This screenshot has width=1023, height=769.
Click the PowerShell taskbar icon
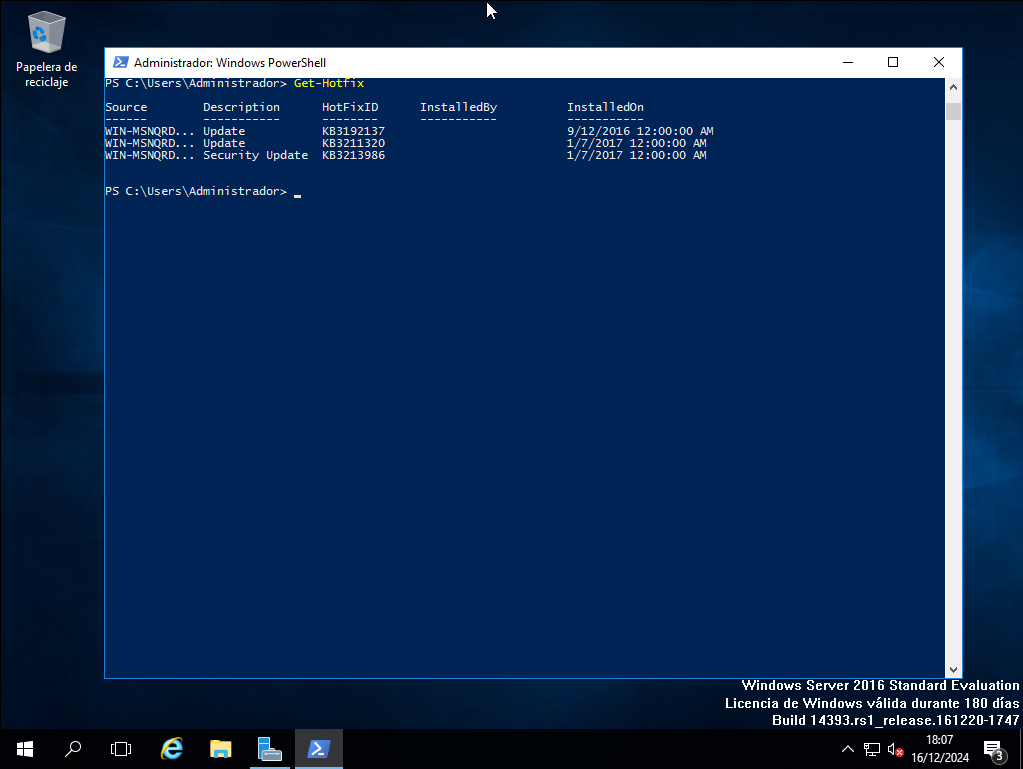(x=318, y=749)
